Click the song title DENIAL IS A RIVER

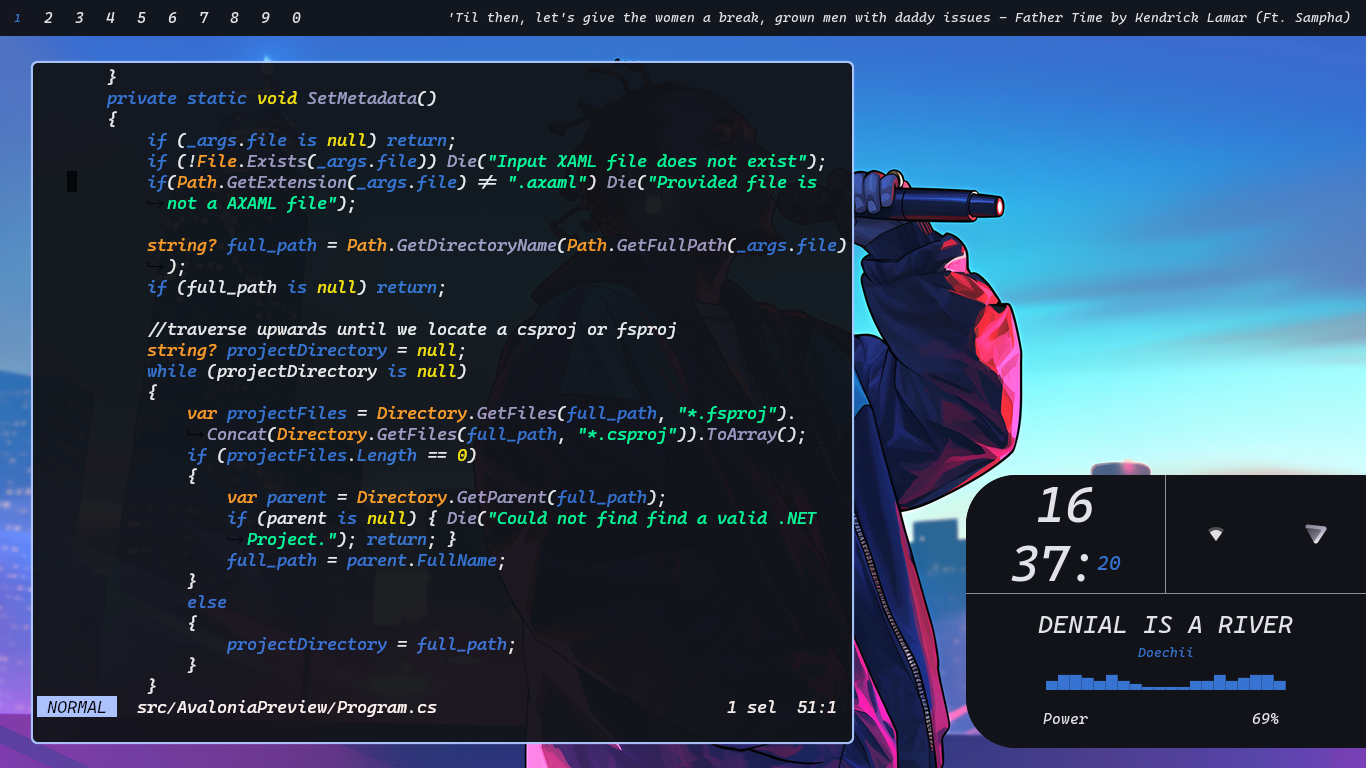click(x=1164, y=624)
